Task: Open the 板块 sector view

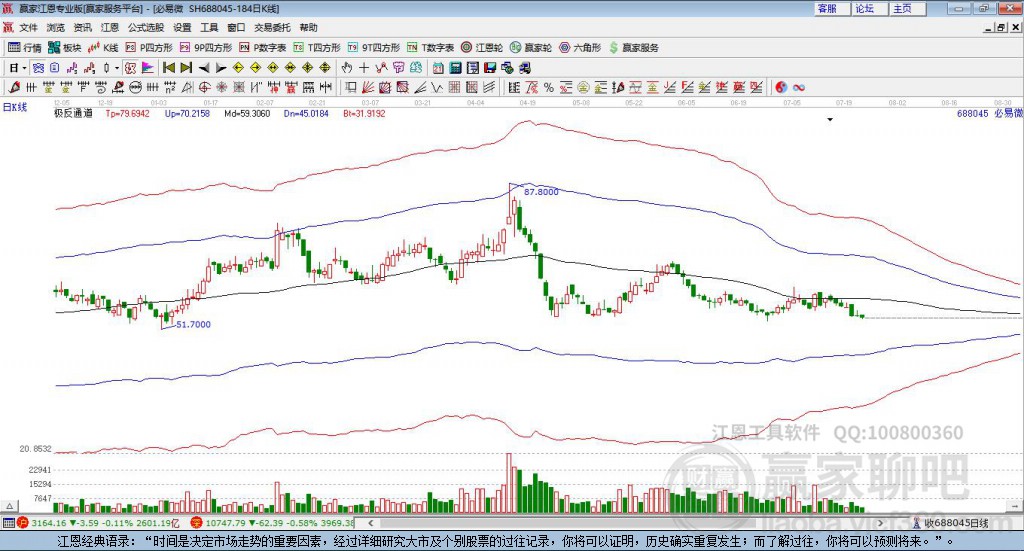Action: click(64, 48)
